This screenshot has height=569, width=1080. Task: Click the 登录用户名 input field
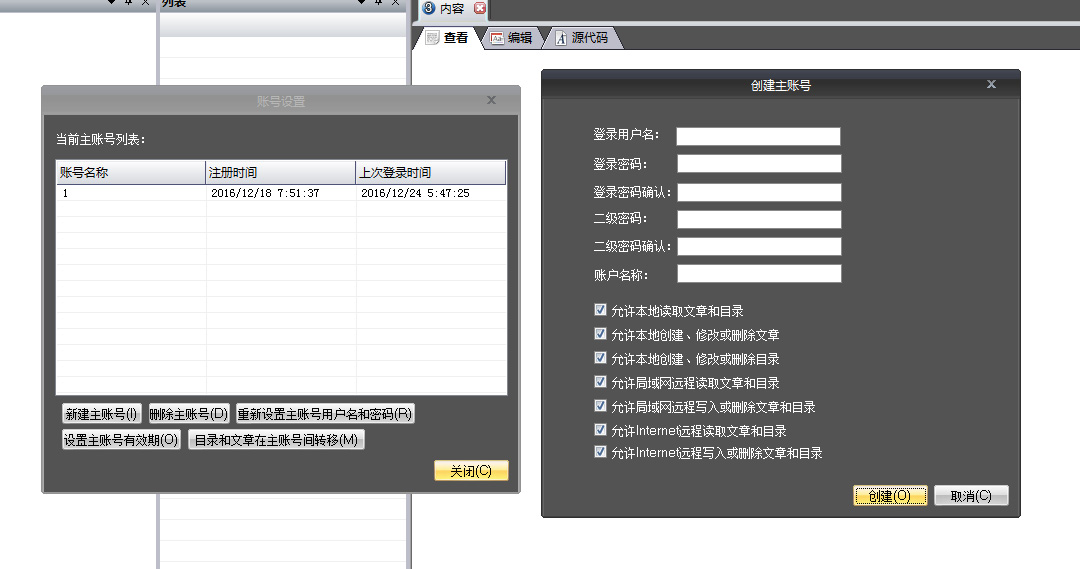pos(758,136)
